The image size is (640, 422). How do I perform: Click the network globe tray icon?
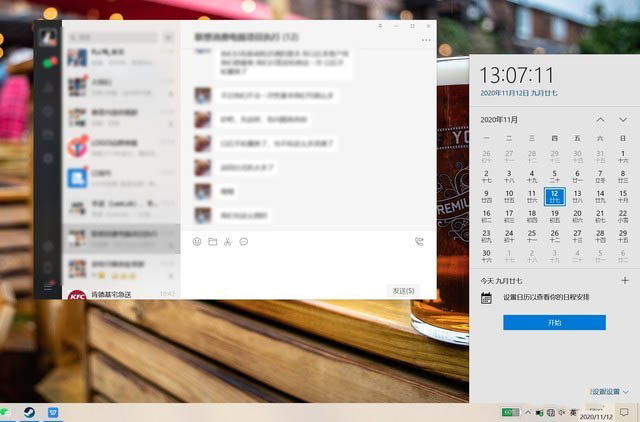(551, 413)
